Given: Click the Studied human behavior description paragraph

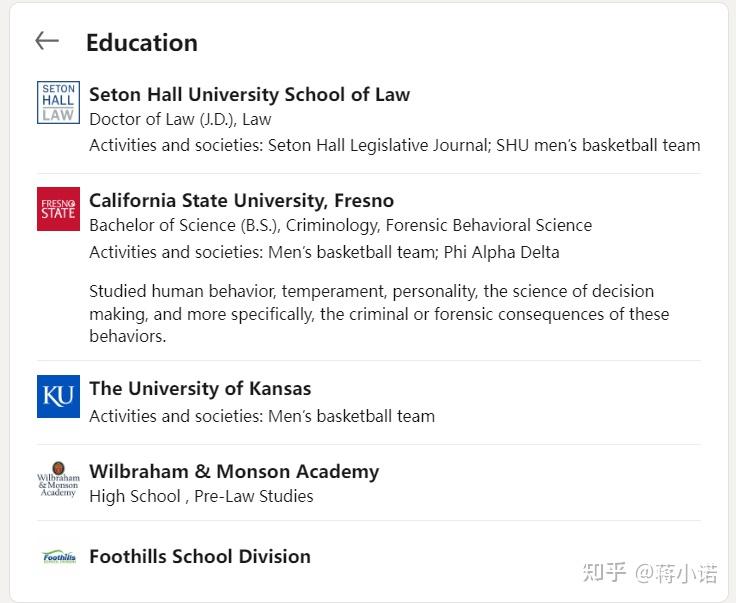Looking at the screenshot, I should (x=379, y=314).
